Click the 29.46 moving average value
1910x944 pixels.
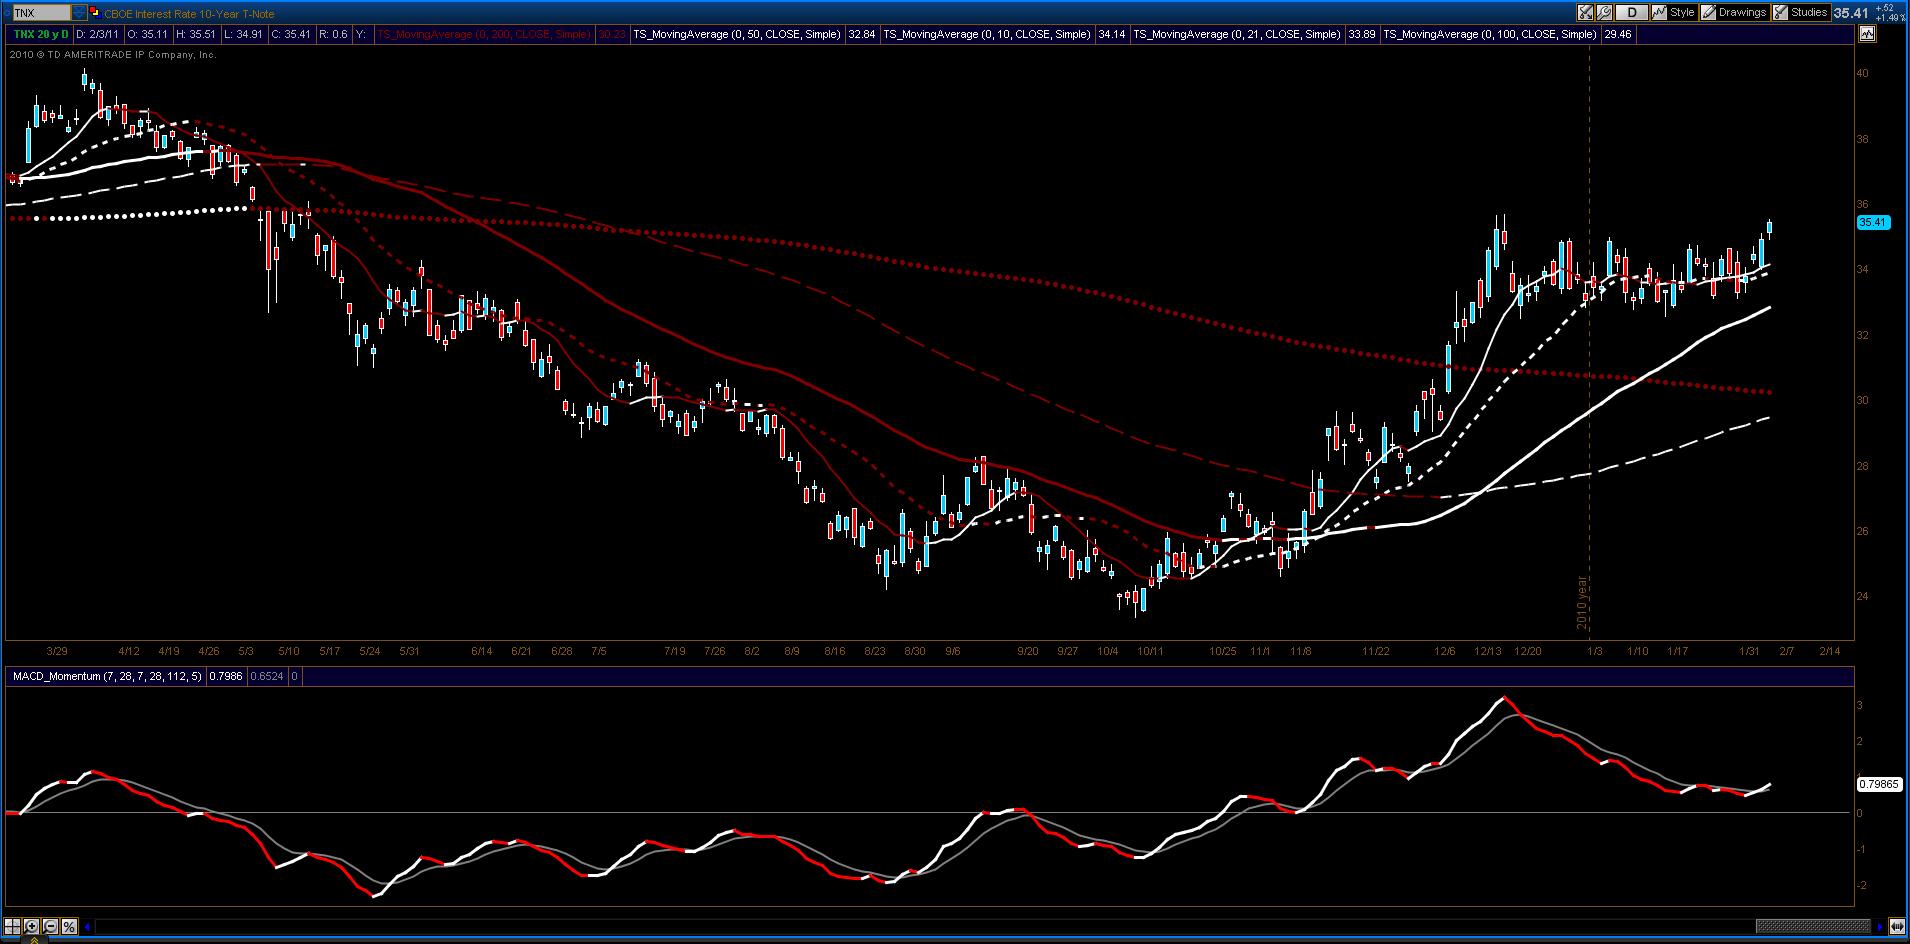click(x=1617, y=34)
